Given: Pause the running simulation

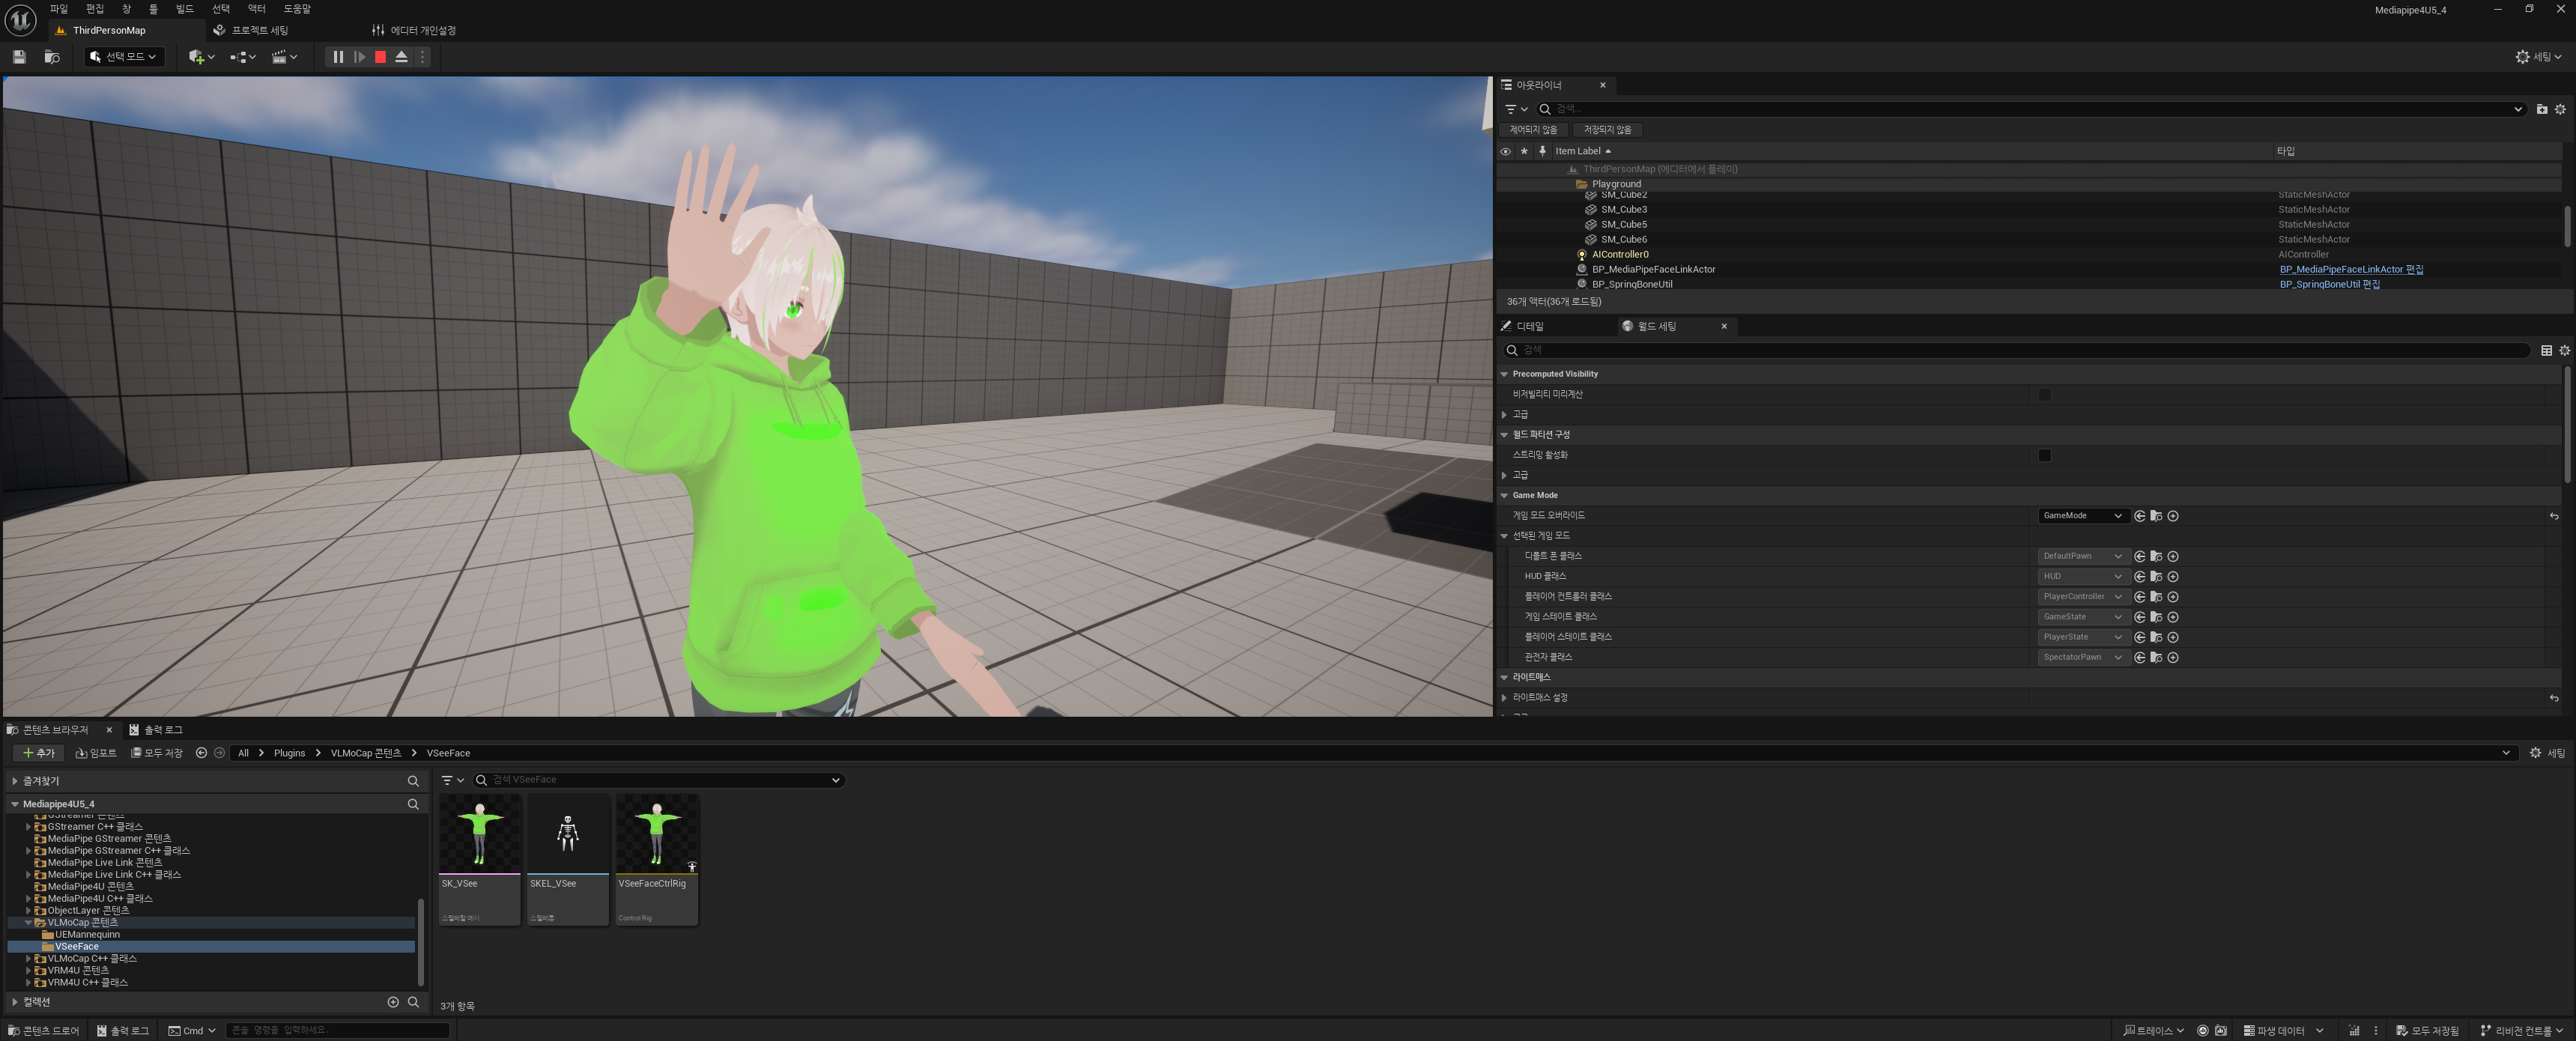Looking at the screenshot, I should (337, 57).
